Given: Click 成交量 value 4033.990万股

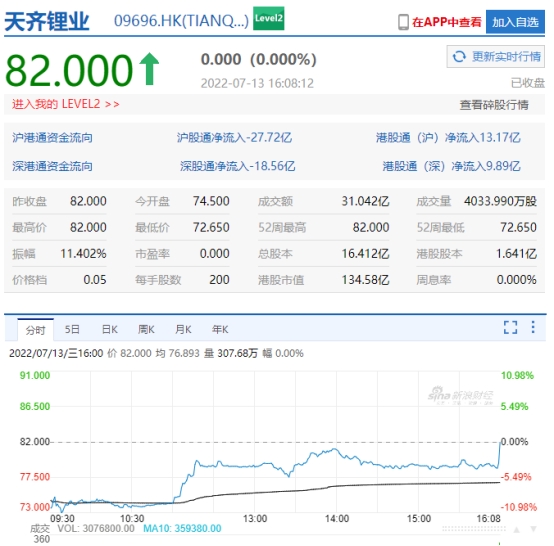Looking at the screenshot, I should tap(500, 201).
